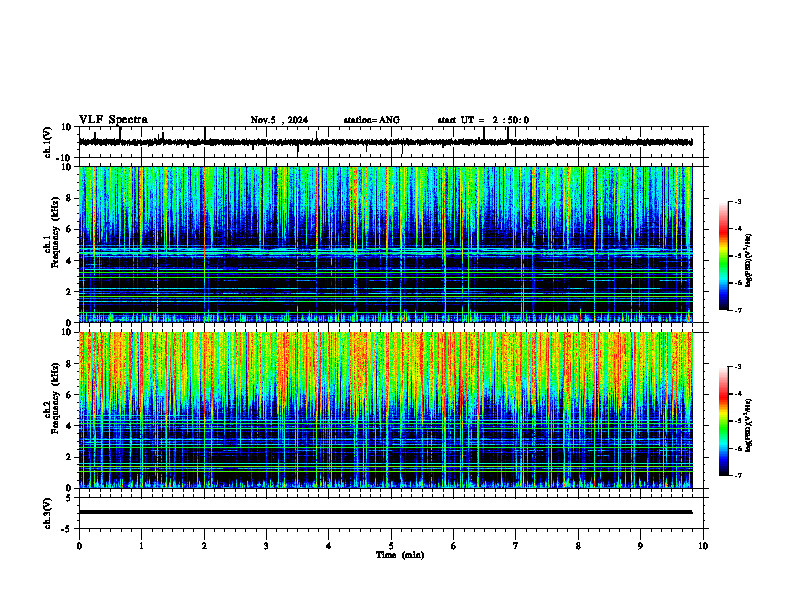The width and height of the screenshot is (792, 612).
Task: Click the ch.1 spectrogram color bar
Action: [724, 256]
